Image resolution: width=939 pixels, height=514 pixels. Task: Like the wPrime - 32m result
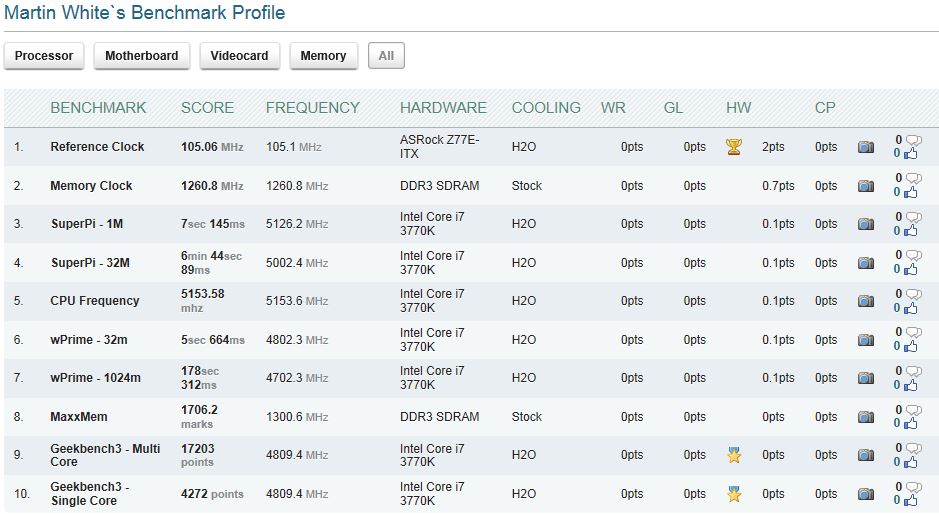pos(911,346)
